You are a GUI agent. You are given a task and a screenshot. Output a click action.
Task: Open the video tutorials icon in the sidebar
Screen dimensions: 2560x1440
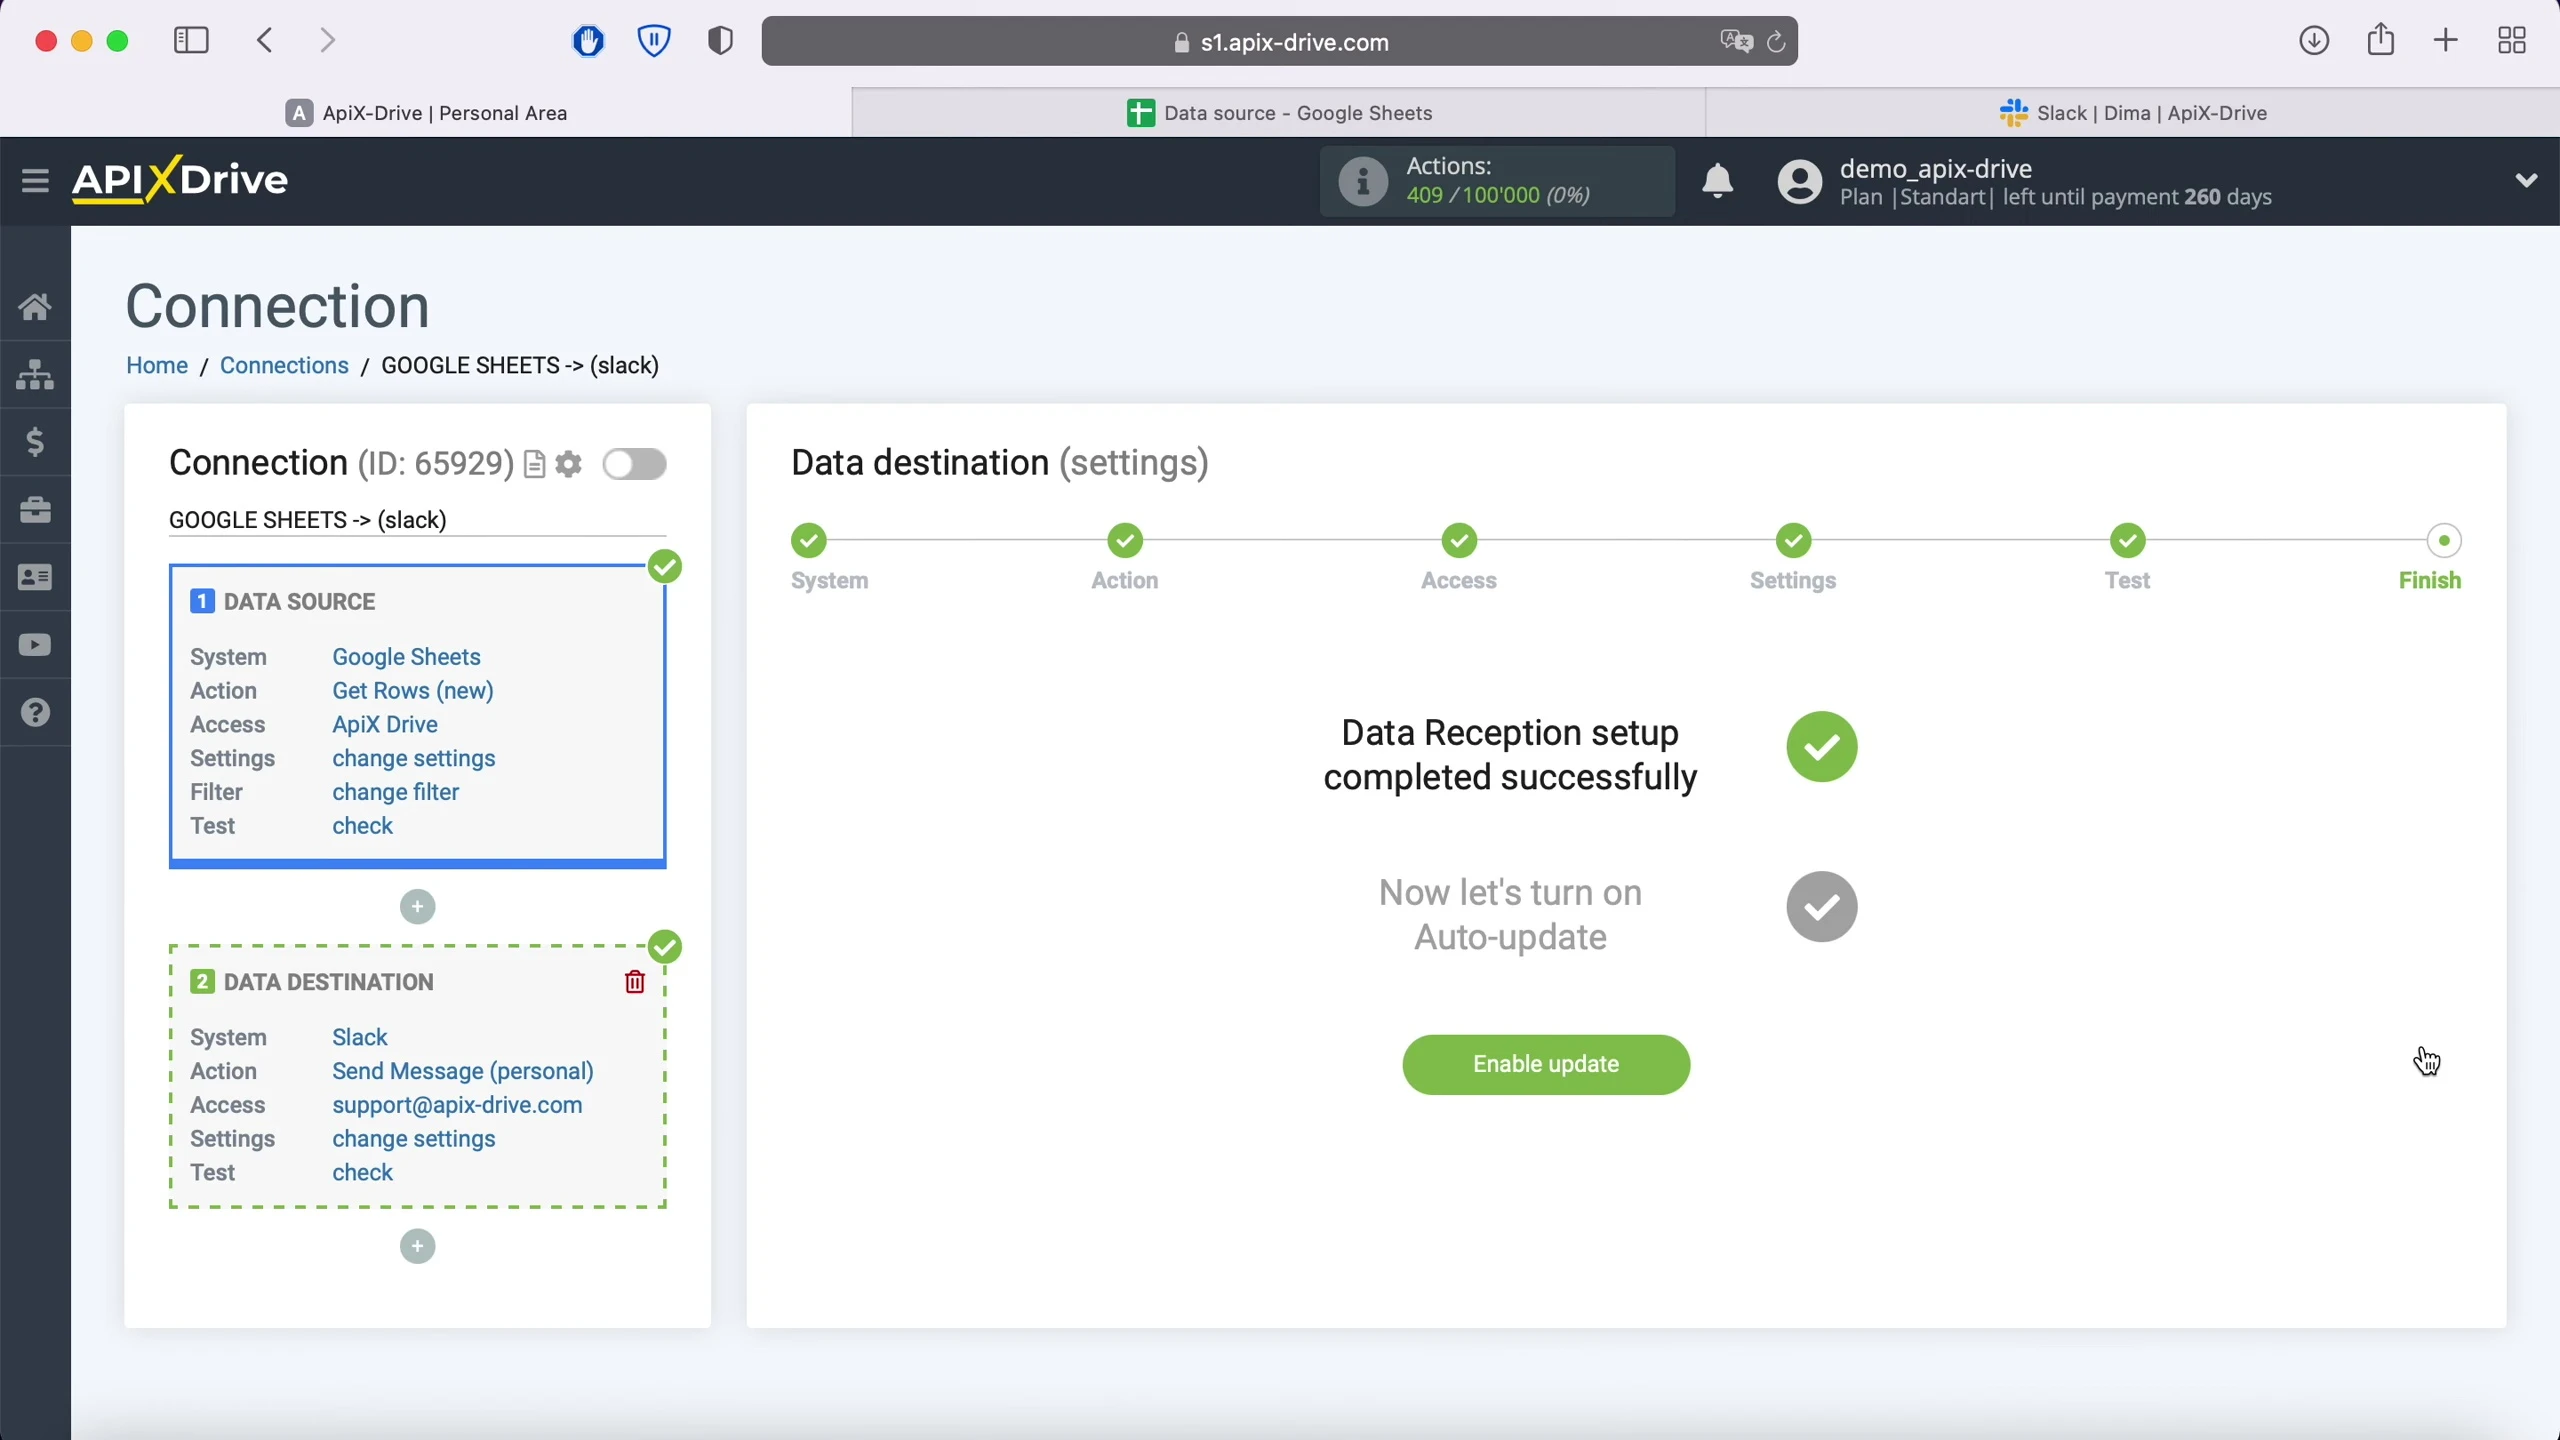[x=35, y=645]
